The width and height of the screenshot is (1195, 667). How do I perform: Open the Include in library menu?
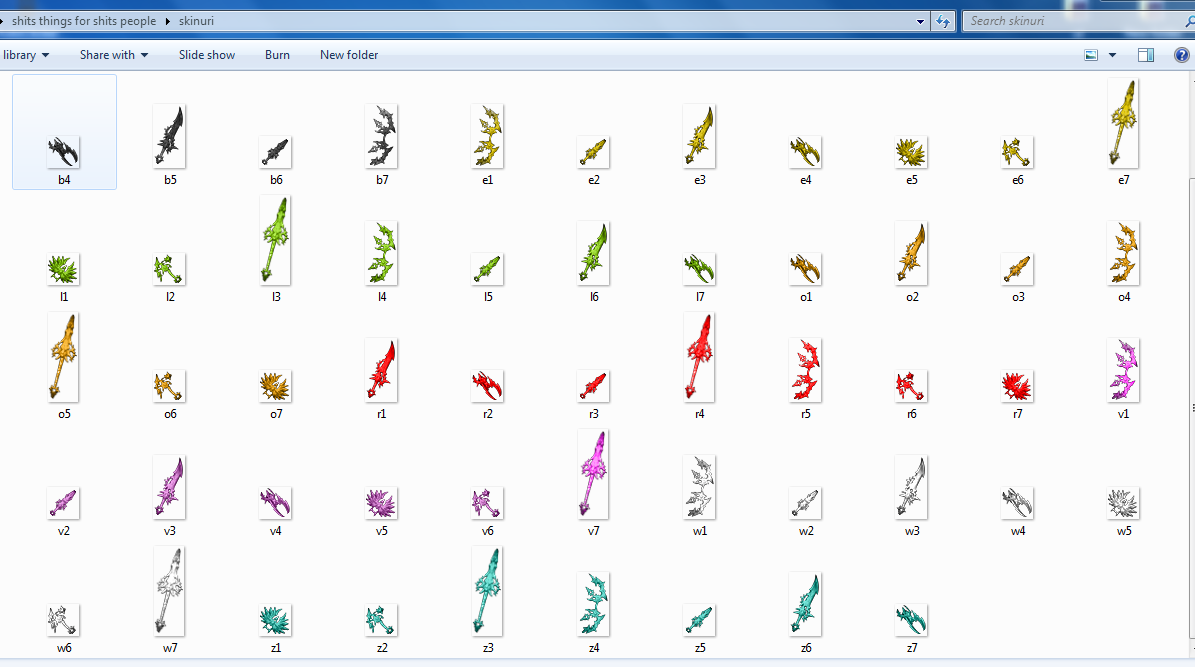pos(24,55)
